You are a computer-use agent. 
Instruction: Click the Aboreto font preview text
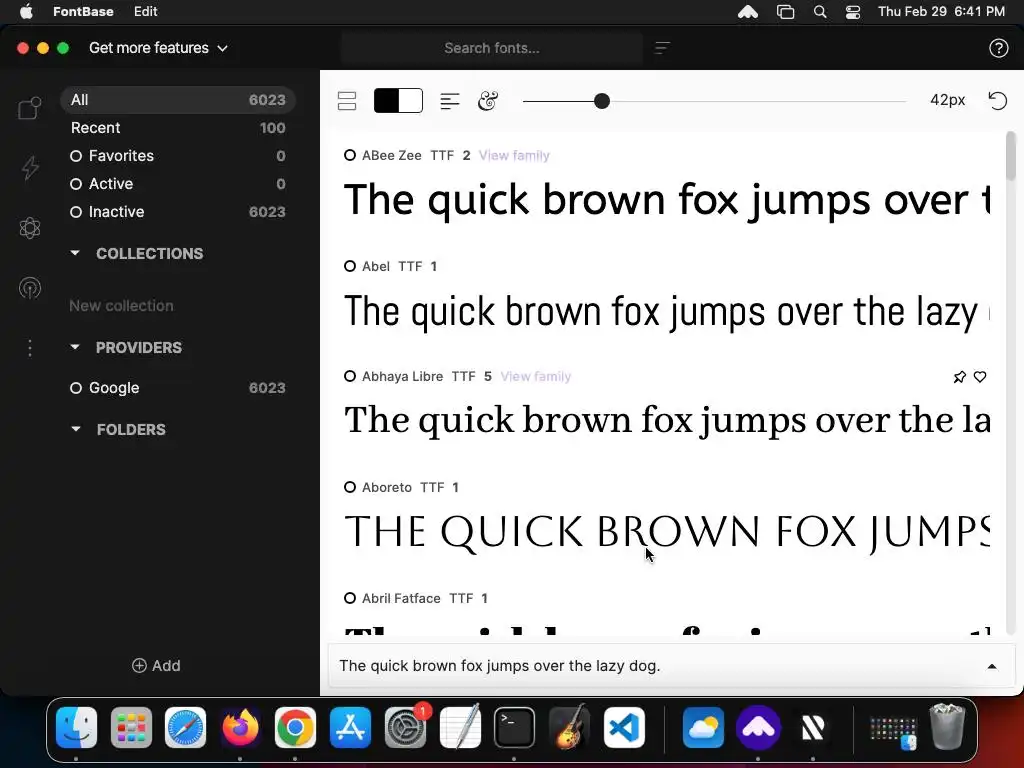click(667, 531)
